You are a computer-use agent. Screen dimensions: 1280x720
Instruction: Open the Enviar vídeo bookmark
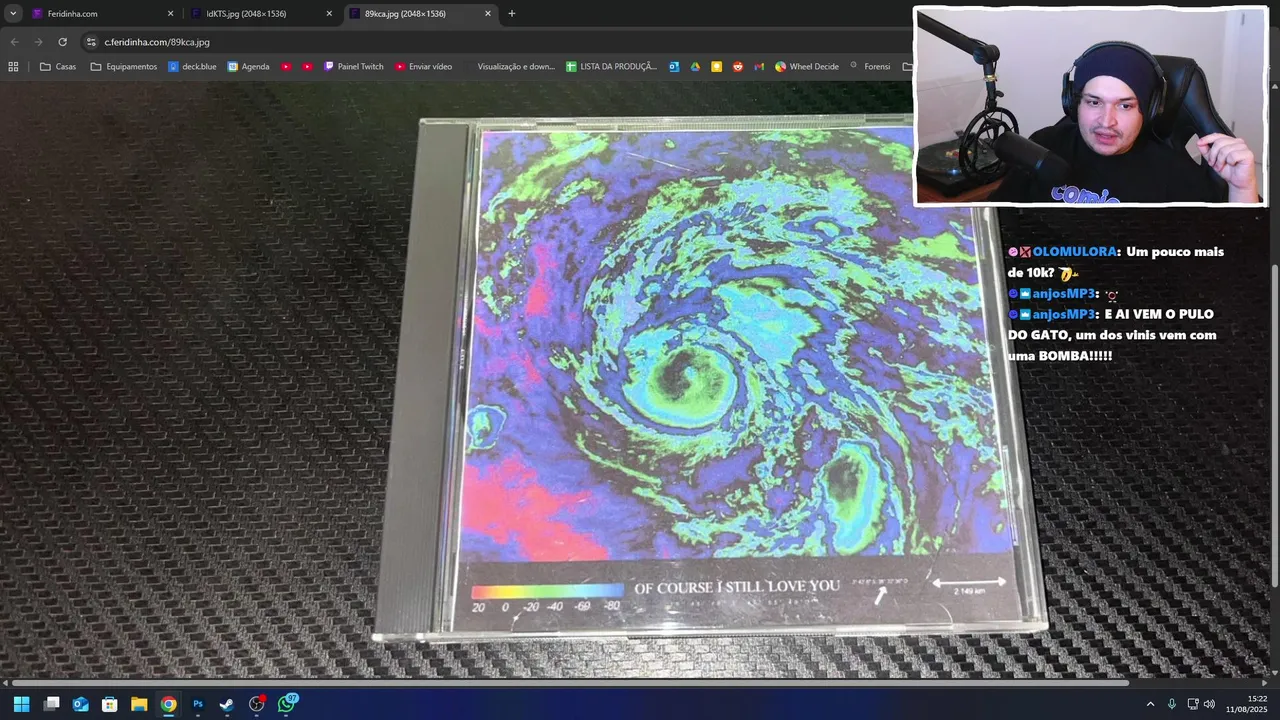click(424, 67)
